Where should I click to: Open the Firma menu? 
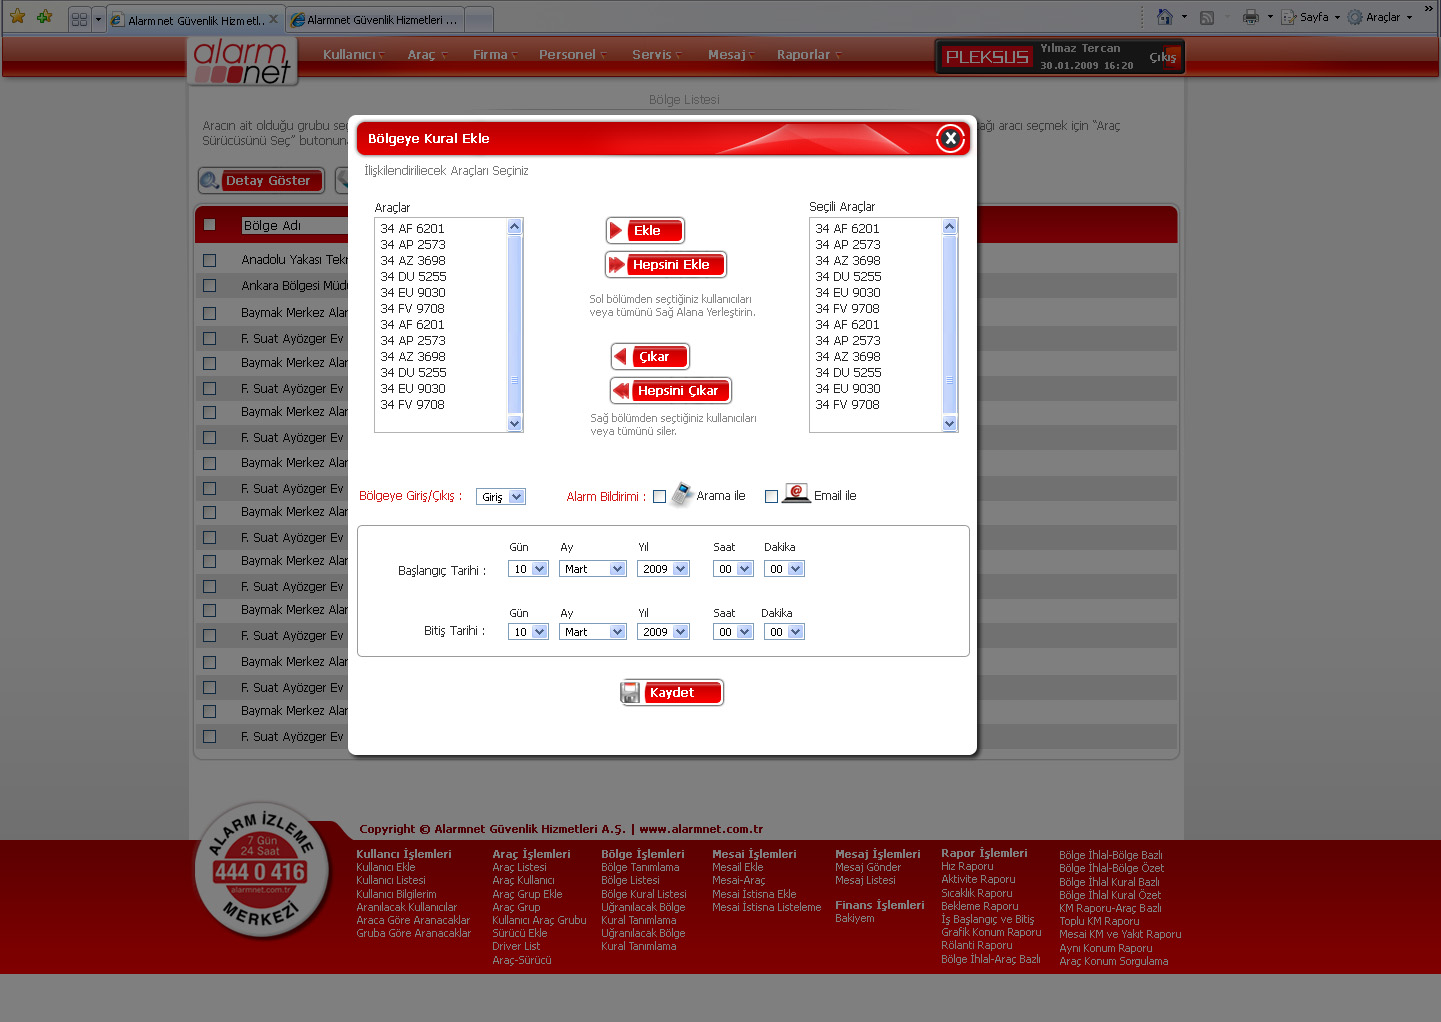click(x=495, y=55)
